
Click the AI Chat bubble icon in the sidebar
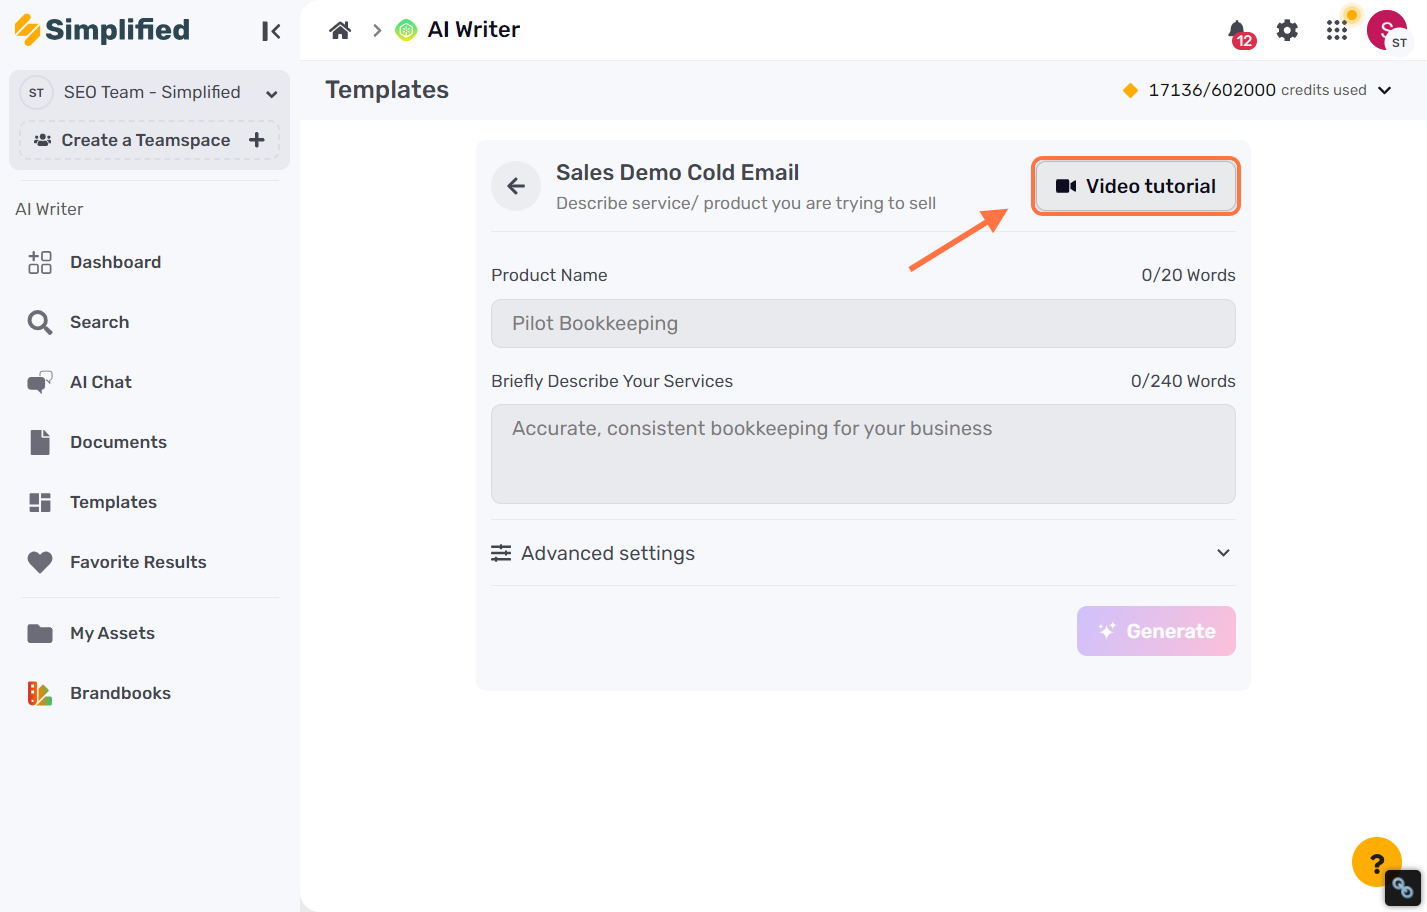pyautogui.click(x=40, y=382)
